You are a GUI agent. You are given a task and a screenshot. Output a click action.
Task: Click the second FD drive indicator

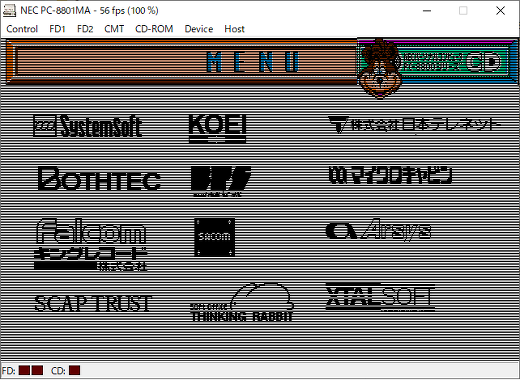(x=37, y=370)
